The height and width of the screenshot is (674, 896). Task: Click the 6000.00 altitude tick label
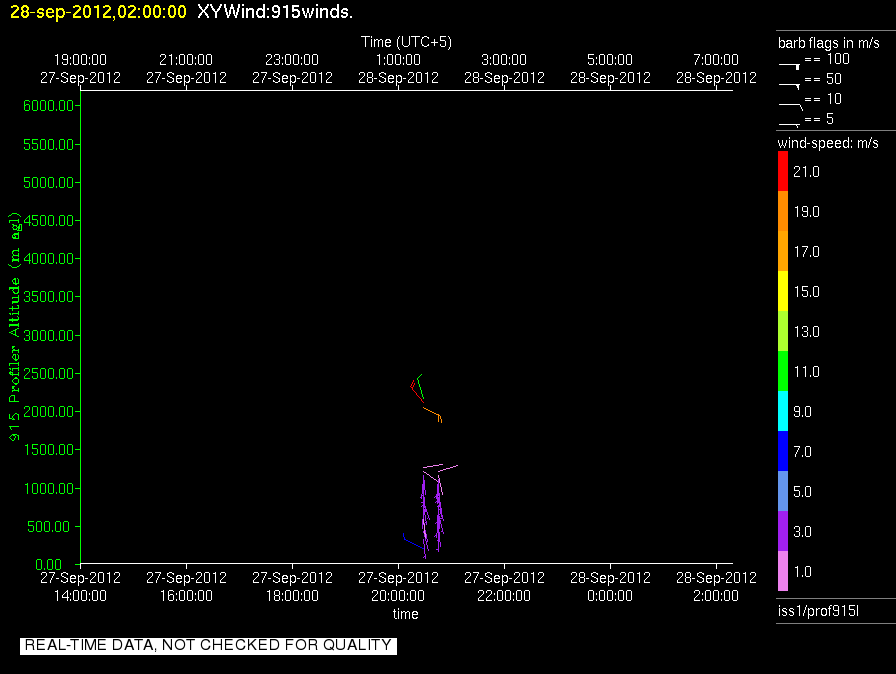[x=49, y=106]
